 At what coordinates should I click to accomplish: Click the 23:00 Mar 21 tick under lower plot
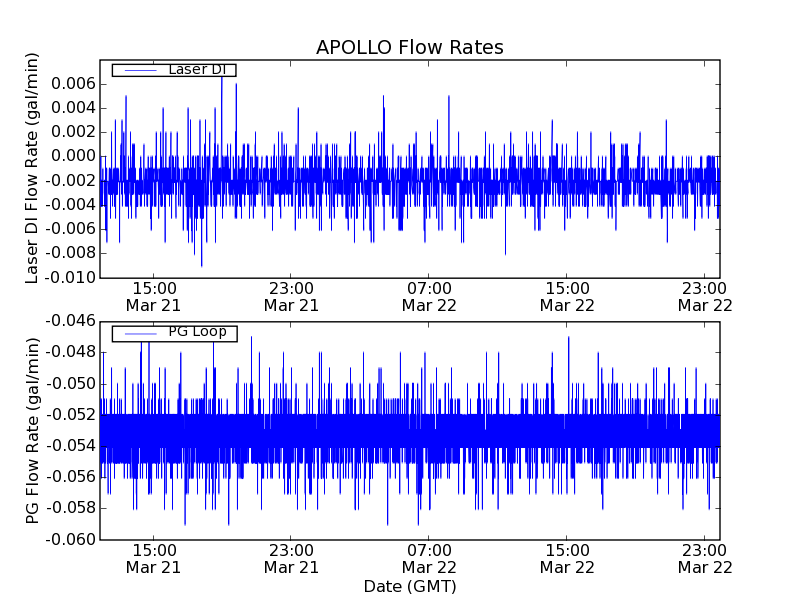[x=291, y=558]
